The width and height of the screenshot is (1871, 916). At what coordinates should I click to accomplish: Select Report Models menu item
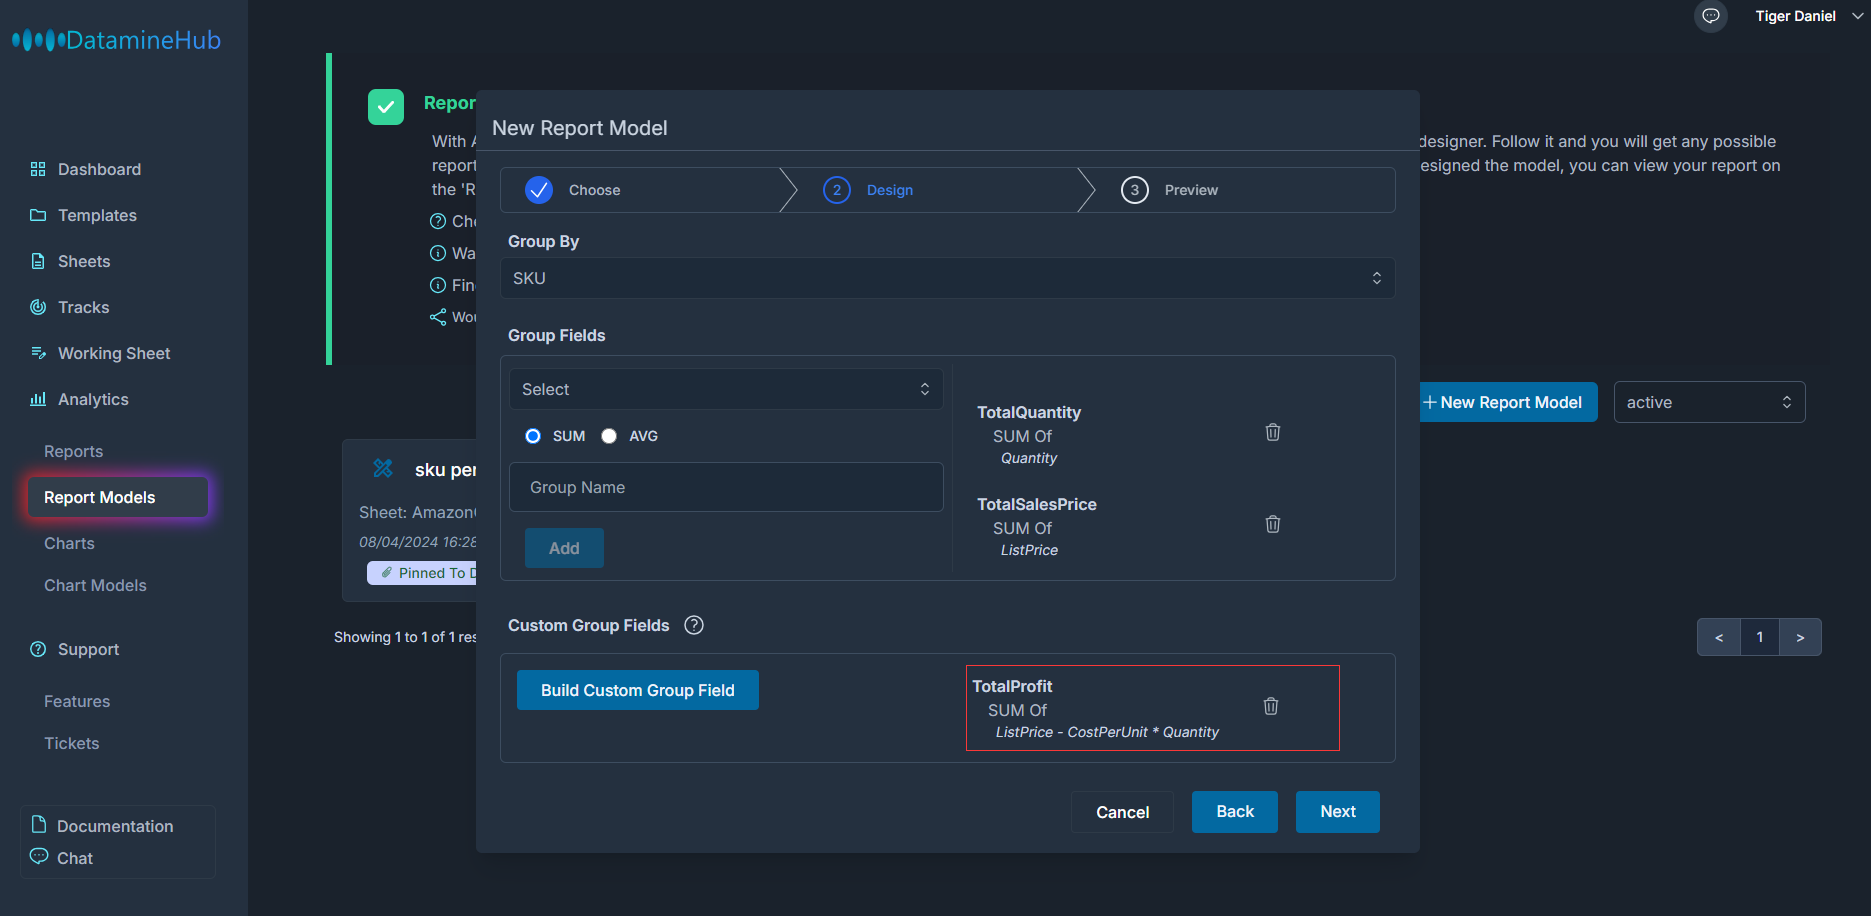tap(118, 497)
